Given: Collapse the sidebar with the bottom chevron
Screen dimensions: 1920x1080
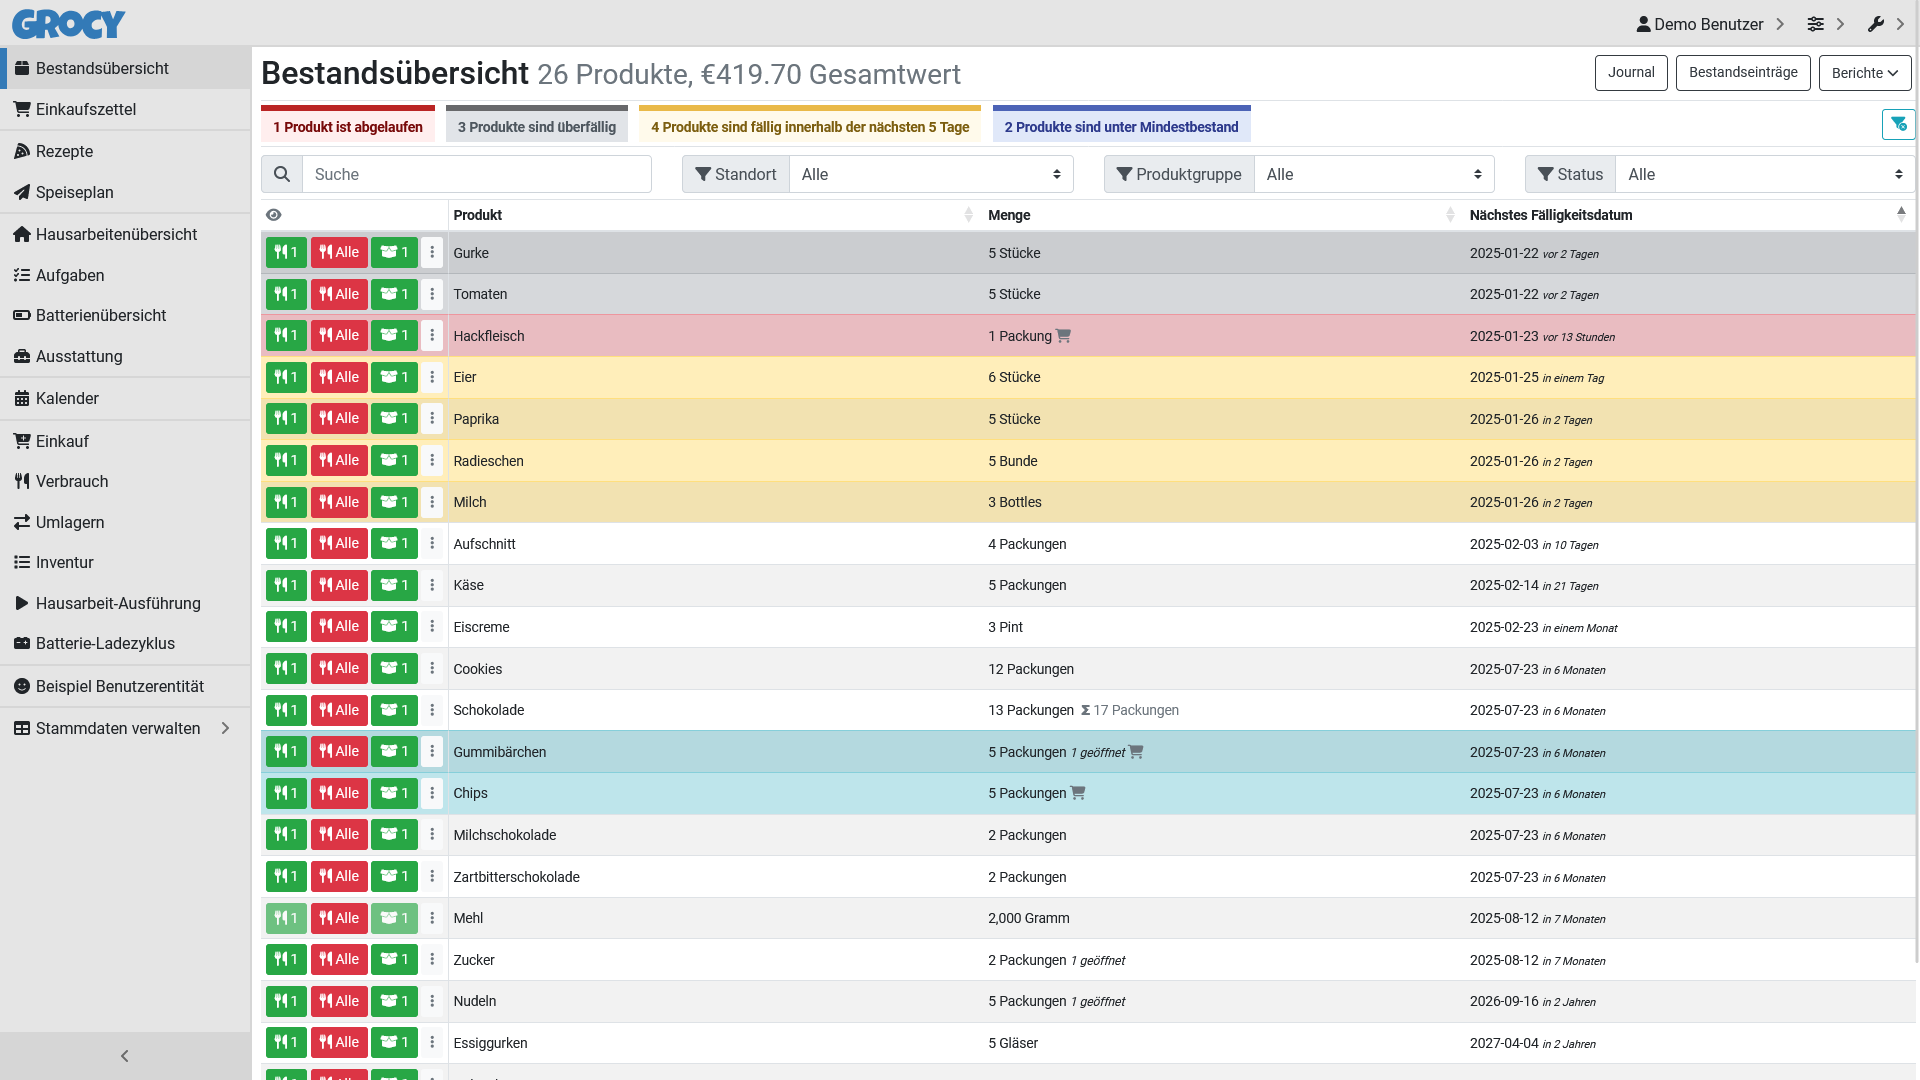Looking at the screenshot, I should click(125, 1056).
